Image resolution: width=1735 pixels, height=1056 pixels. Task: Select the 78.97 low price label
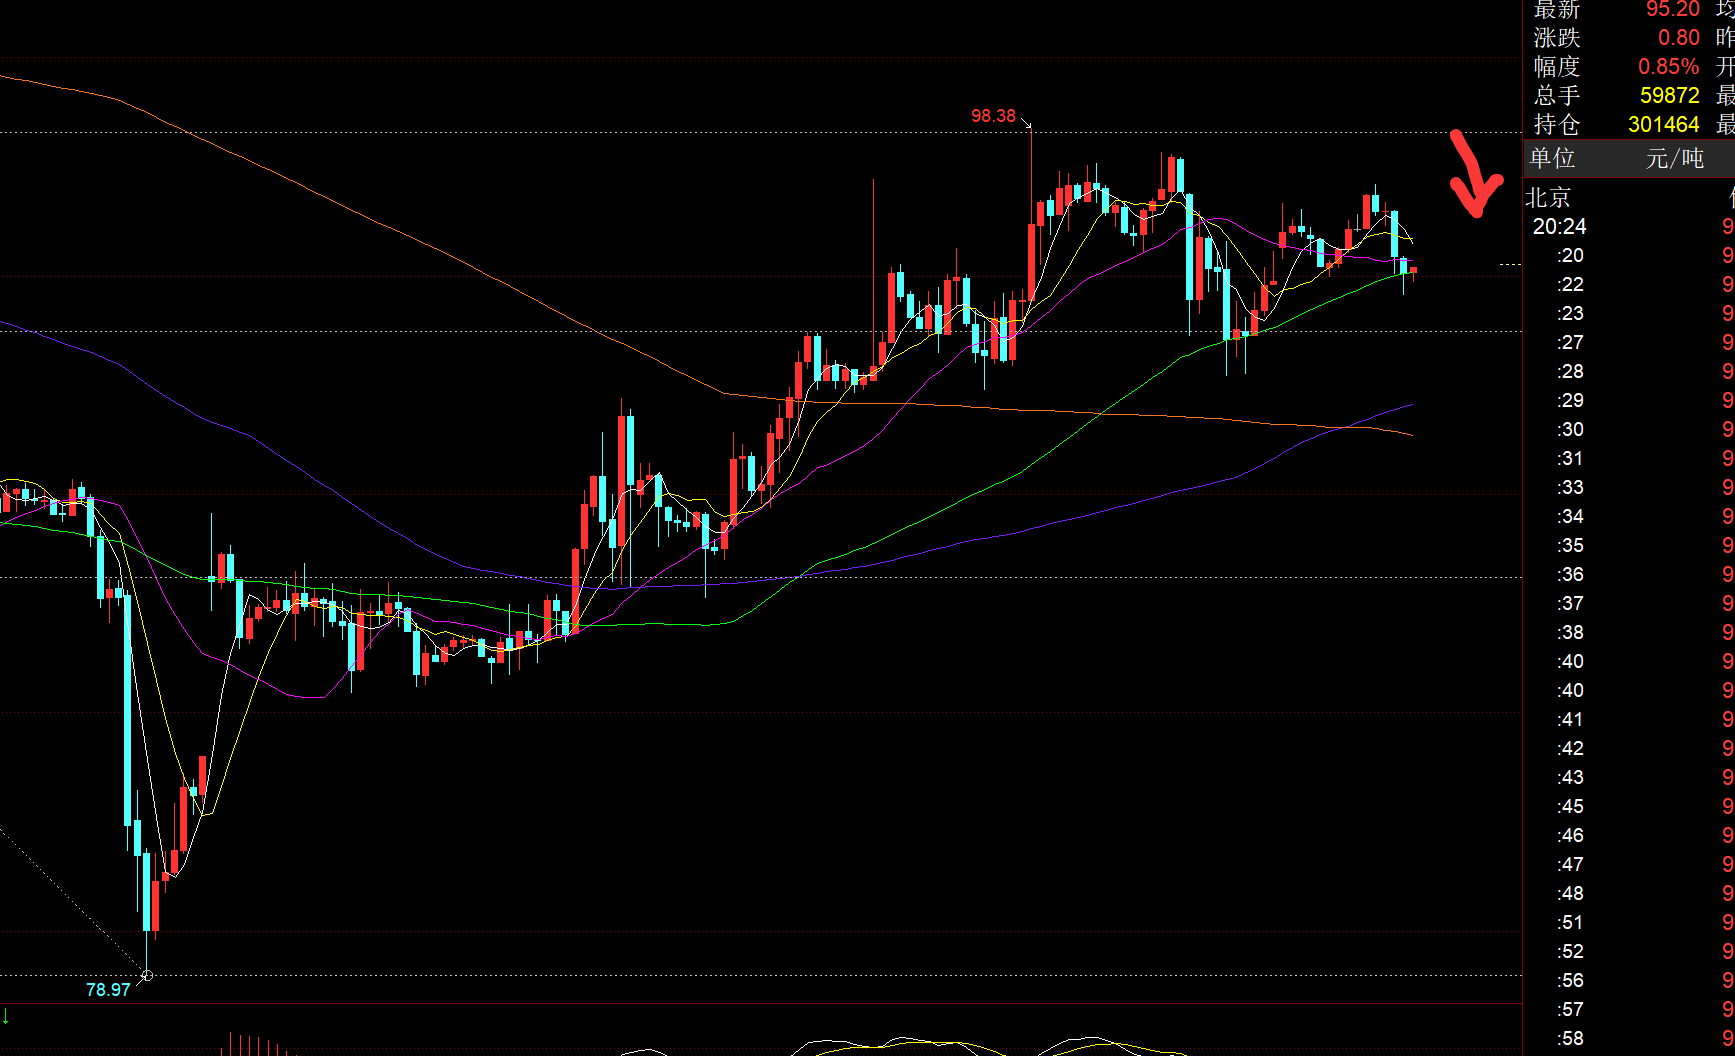108,990
